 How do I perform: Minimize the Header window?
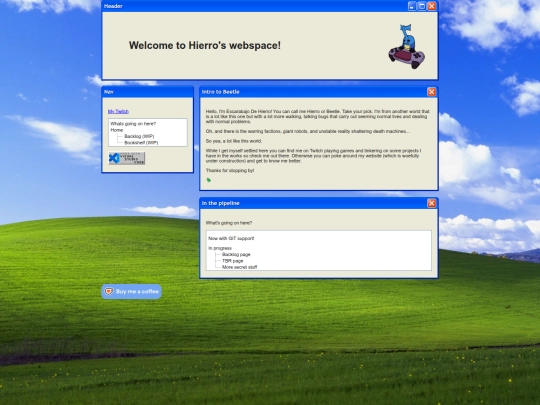click(x=412, y=6)
